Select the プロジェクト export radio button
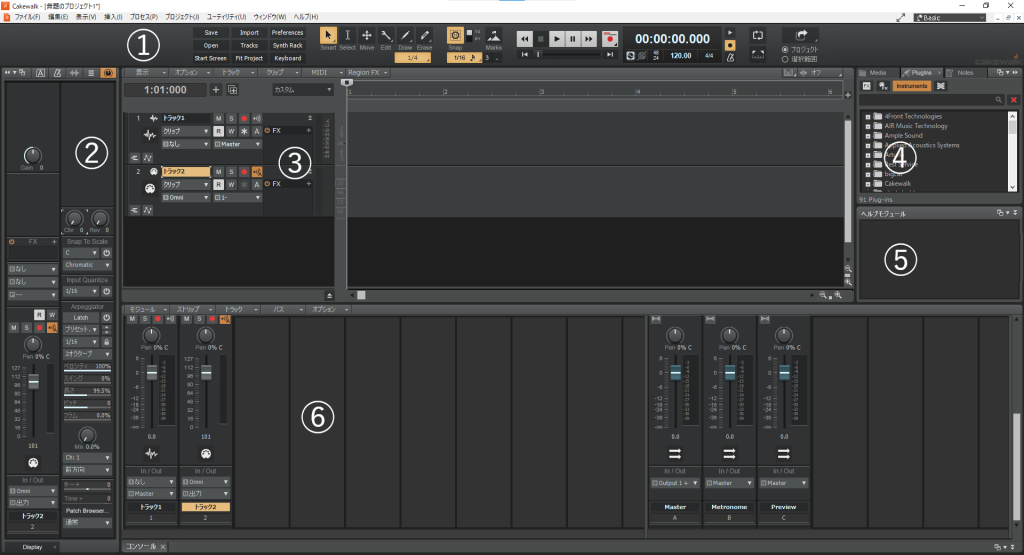Image resolution: width=1024 pixels, height=555 pixels. pos(785,50)
